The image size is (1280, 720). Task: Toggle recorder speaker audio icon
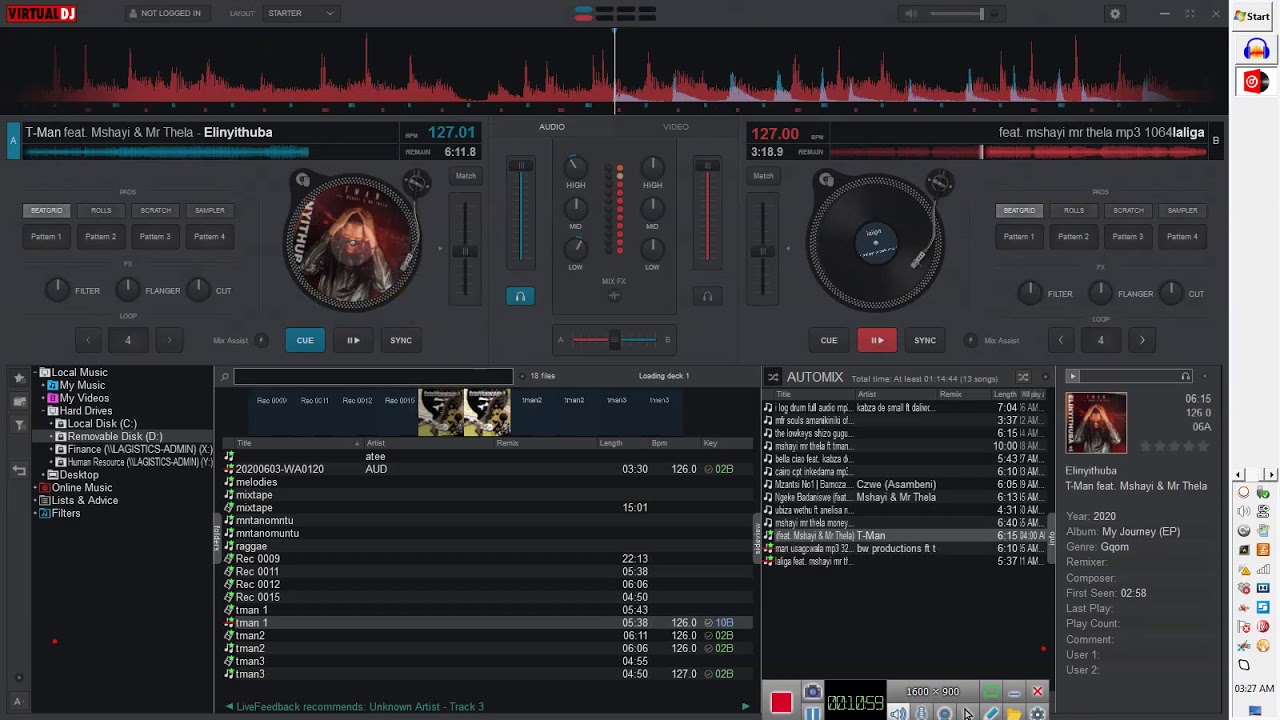pos(898,713)
